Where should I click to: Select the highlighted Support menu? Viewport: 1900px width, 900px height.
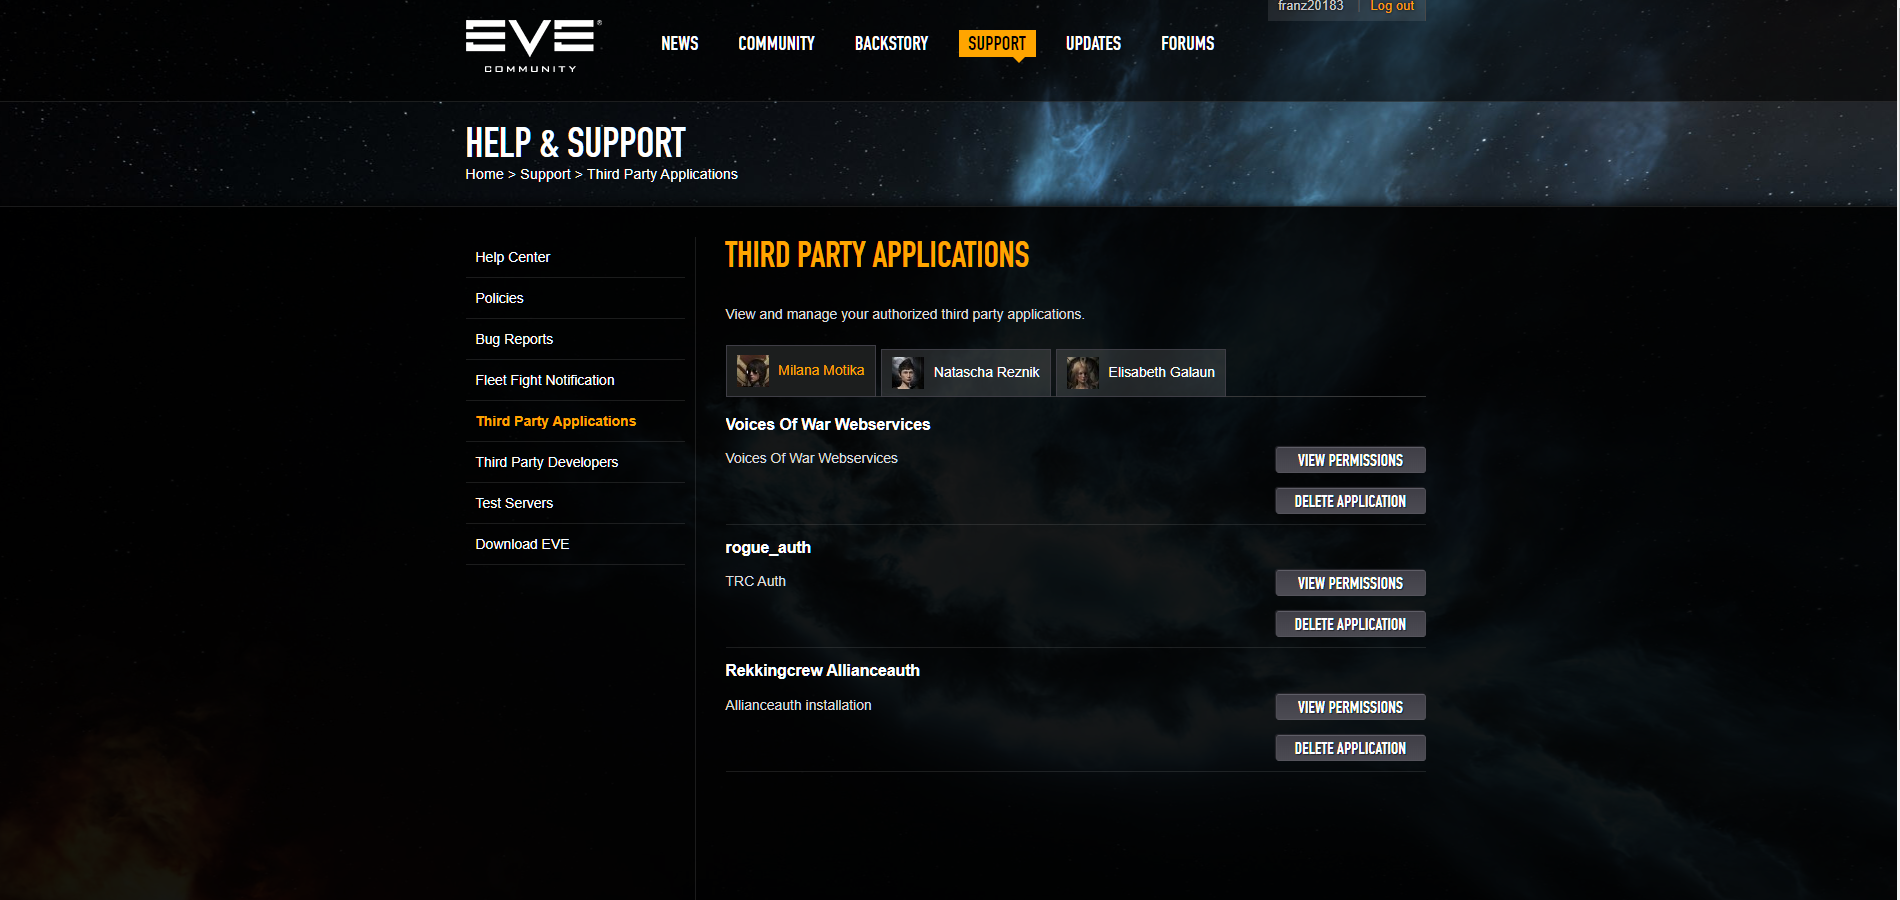997,44
